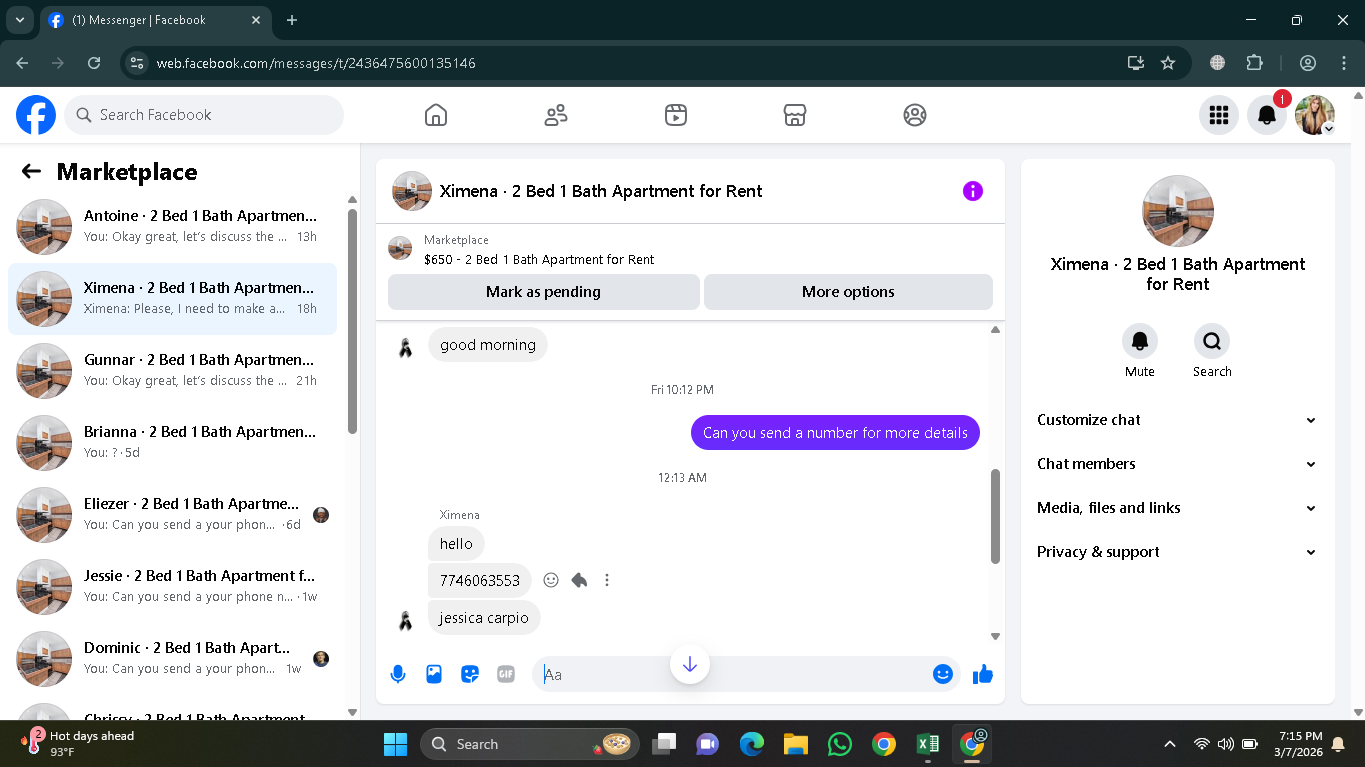Reply to the 7746063553 message

[579, 580]
